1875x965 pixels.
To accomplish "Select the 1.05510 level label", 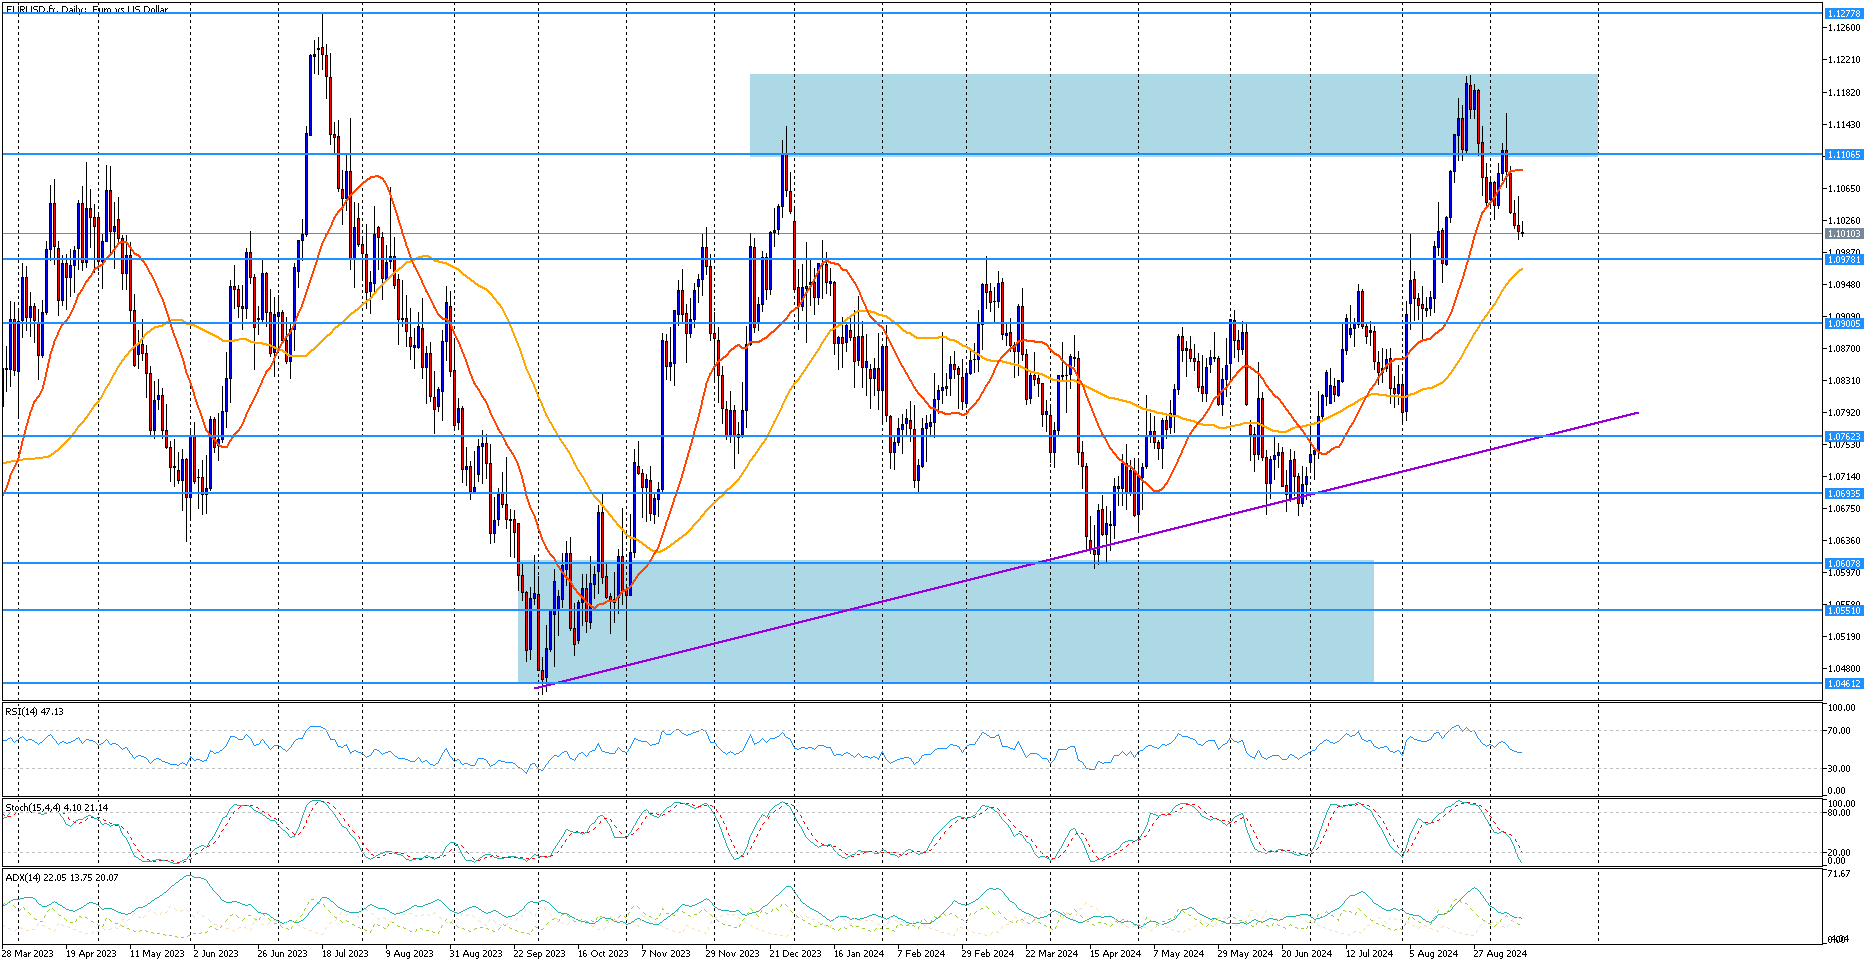I will [x=1843, y=611].
